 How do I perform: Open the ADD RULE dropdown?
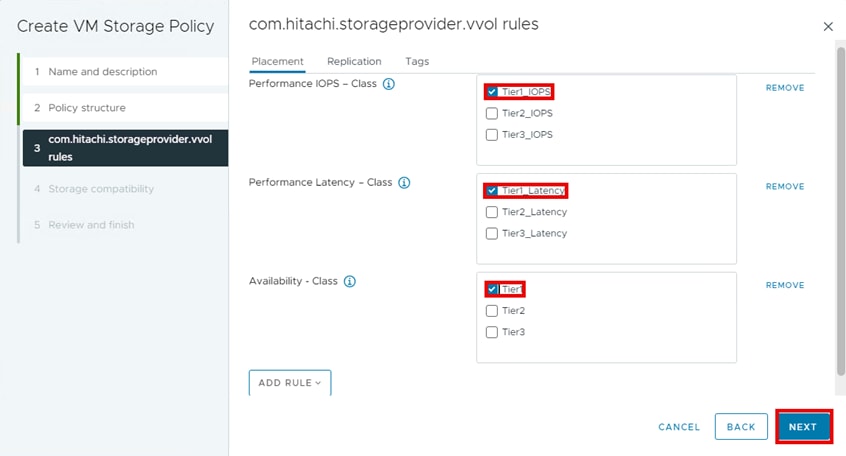[289, 383]
